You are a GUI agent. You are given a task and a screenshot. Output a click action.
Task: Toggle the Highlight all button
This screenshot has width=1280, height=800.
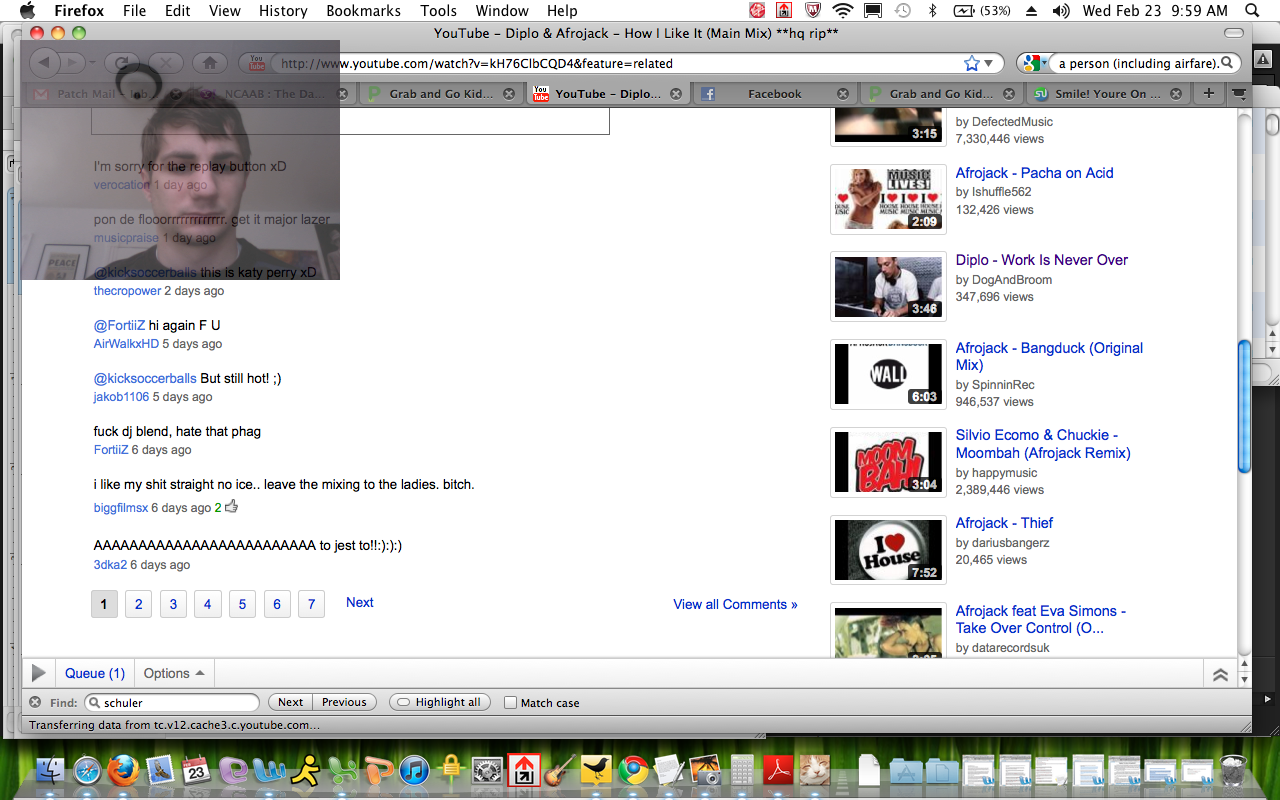(x=439, y=702)
